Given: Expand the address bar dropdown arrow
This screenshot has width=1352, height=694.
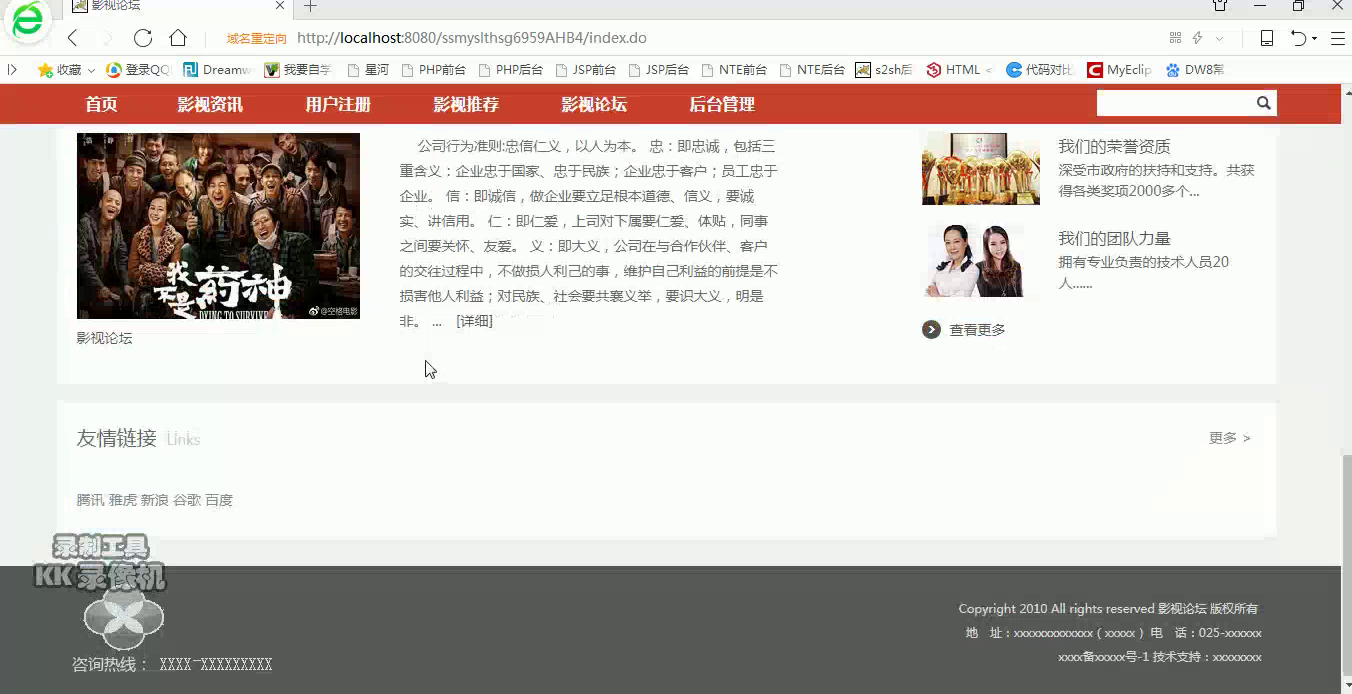Looking at the screenshot, I should [x=1220, y=38].
